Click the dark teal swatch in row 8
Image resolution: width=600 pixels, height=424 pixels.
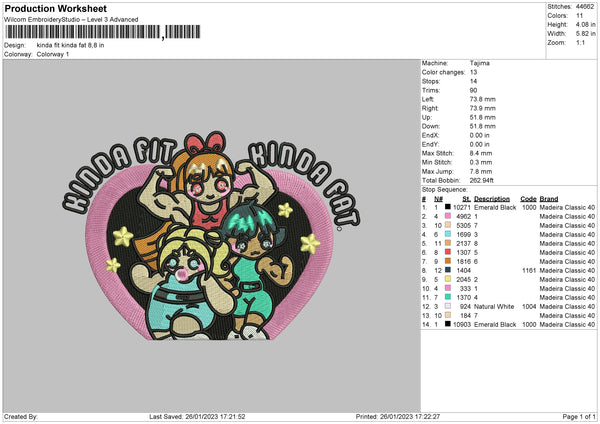click(447, 270)
